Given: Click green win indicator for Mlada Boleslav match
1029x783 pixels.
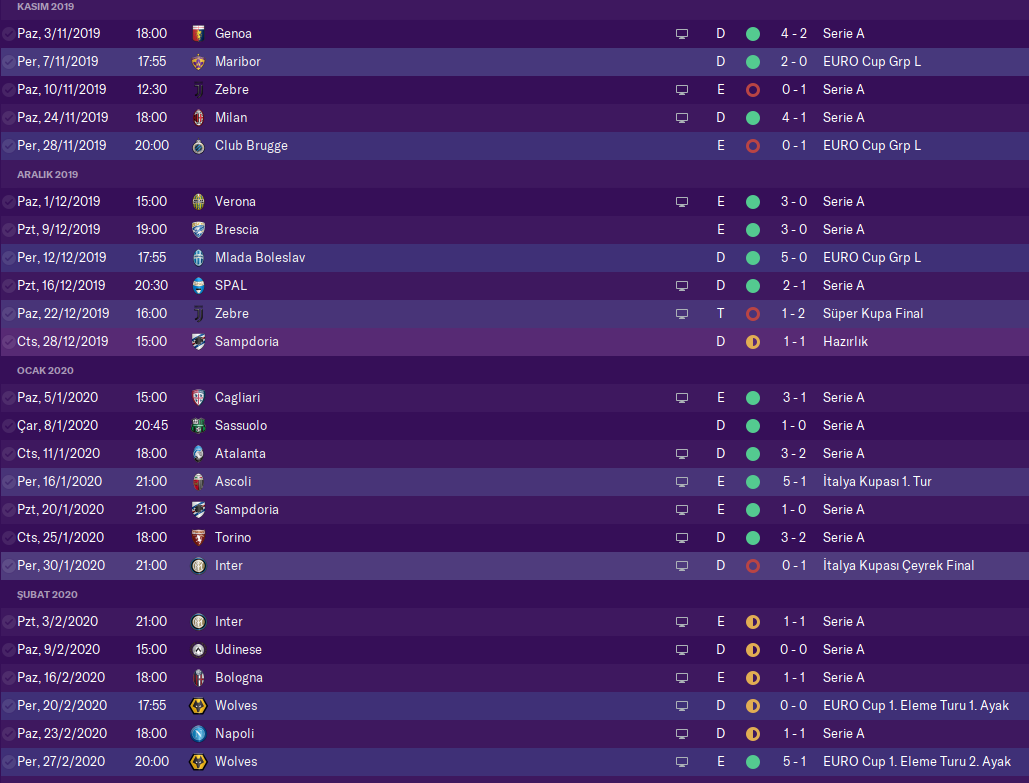Looking at the screenshot, I should pos(753,257).
